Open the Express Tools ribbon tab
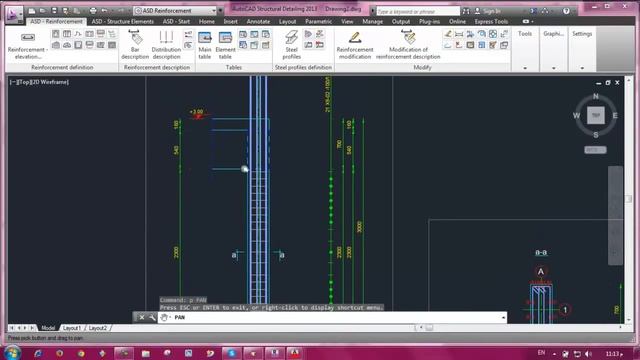Screen dimensions: 640x360 491,21
